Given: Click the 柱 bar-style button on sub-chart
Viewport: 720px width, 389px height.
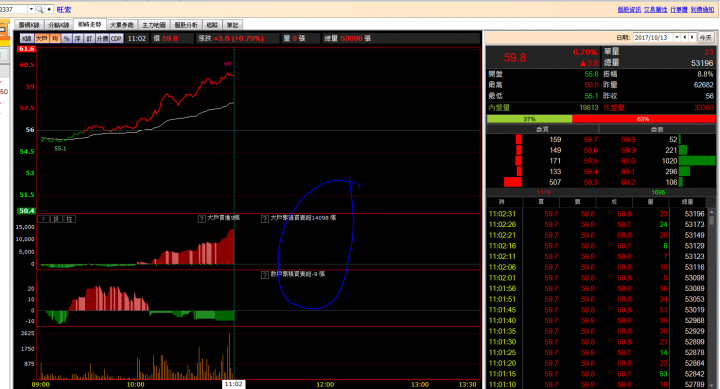Looking at the screenshot, I should click(x=69, y=219).
